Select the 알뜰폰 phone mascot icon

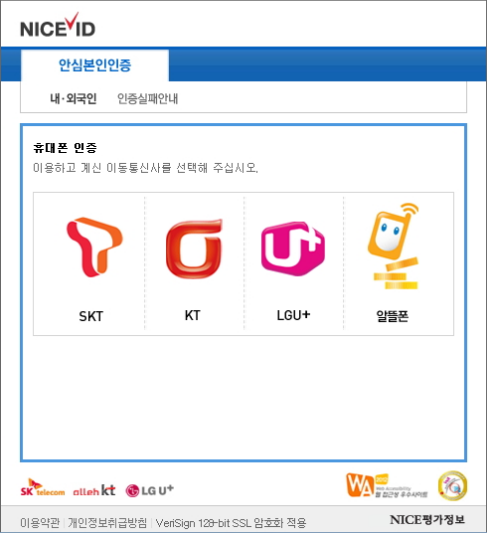click(394, 246)
